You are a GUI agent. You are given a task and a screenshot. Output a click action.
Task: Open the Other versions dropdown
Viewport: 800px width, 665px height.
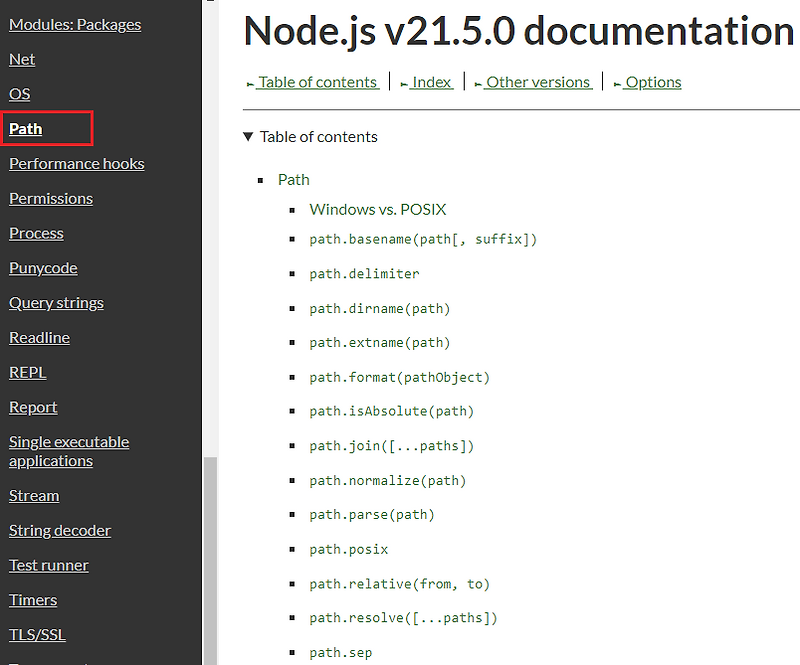click(538, 82)
